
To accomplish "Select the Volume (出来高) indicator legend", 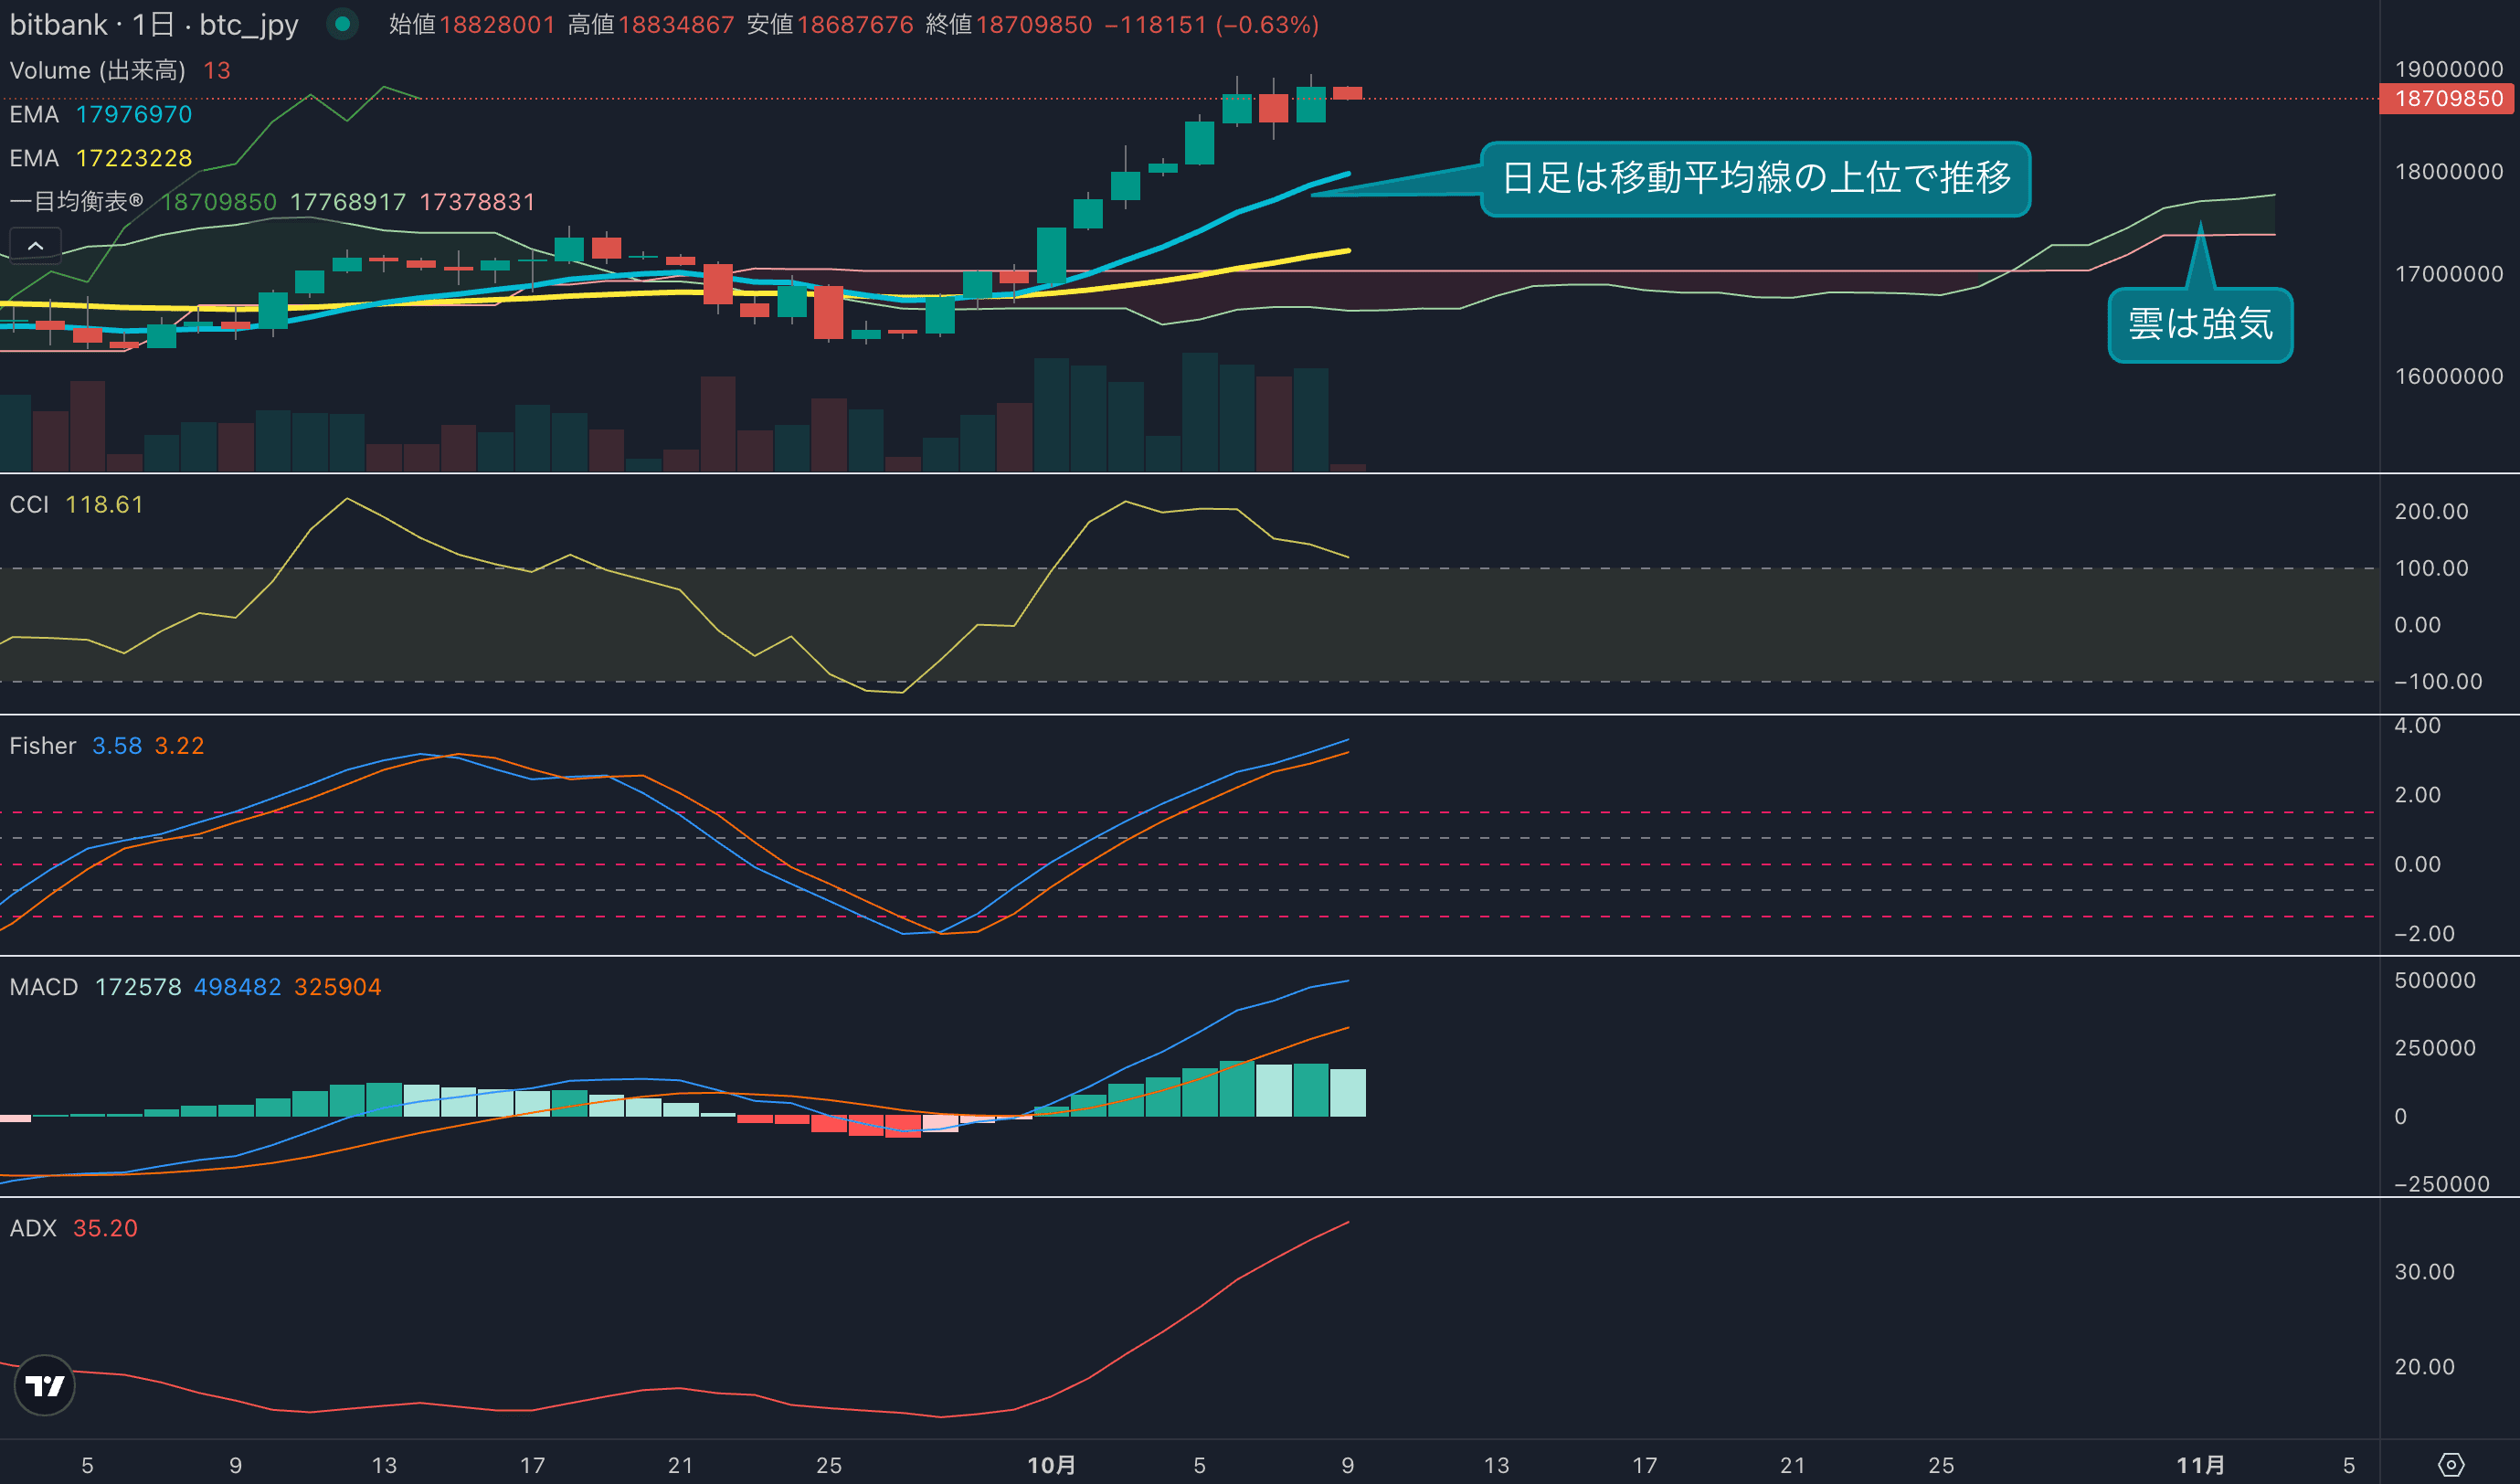I will coord(97,70).
